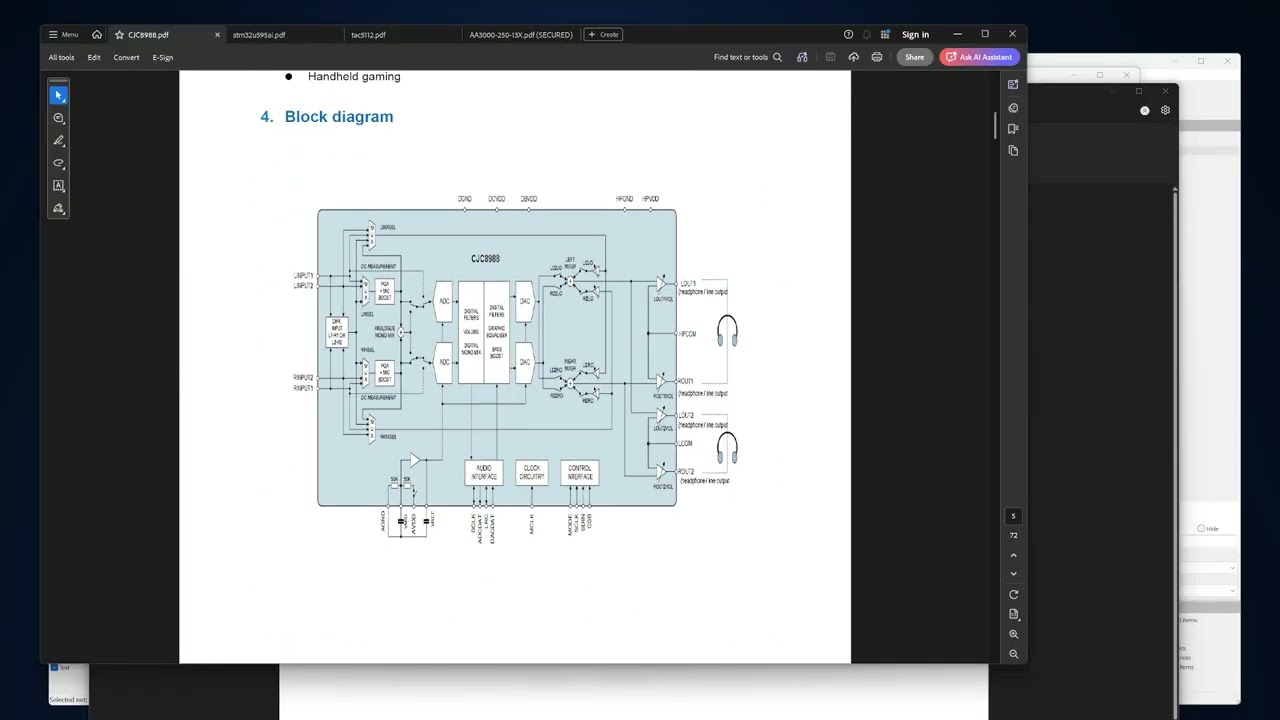Viewport: 1280px width, 720px height.
Task: Open the E-Sign menu
Action: [163, 57]
